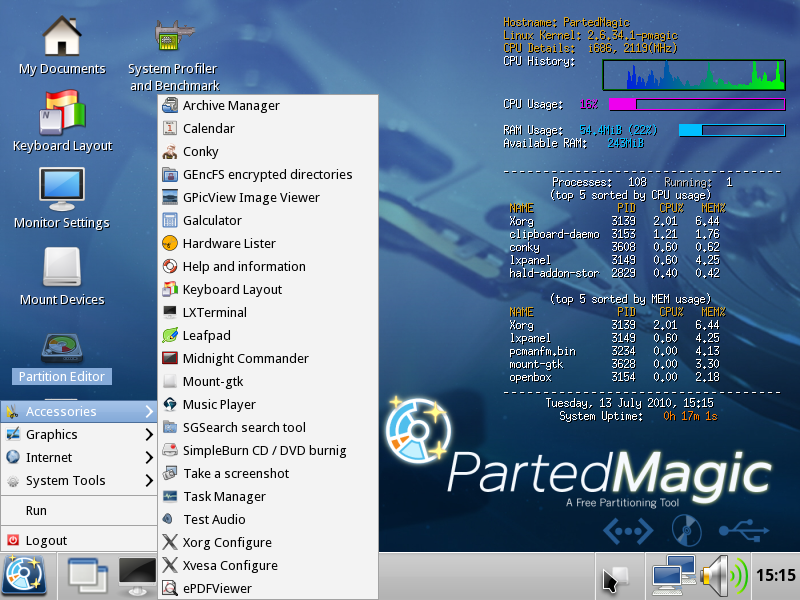
Task: Click Run in the start menu
Action: click(x=36, y=510)
